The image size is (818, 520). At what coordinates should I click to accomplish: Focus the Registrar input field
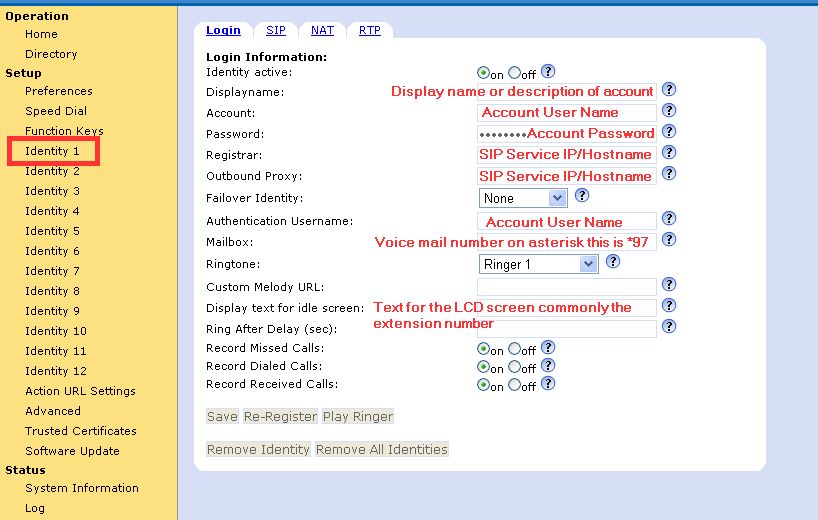[x=567, y=155]
